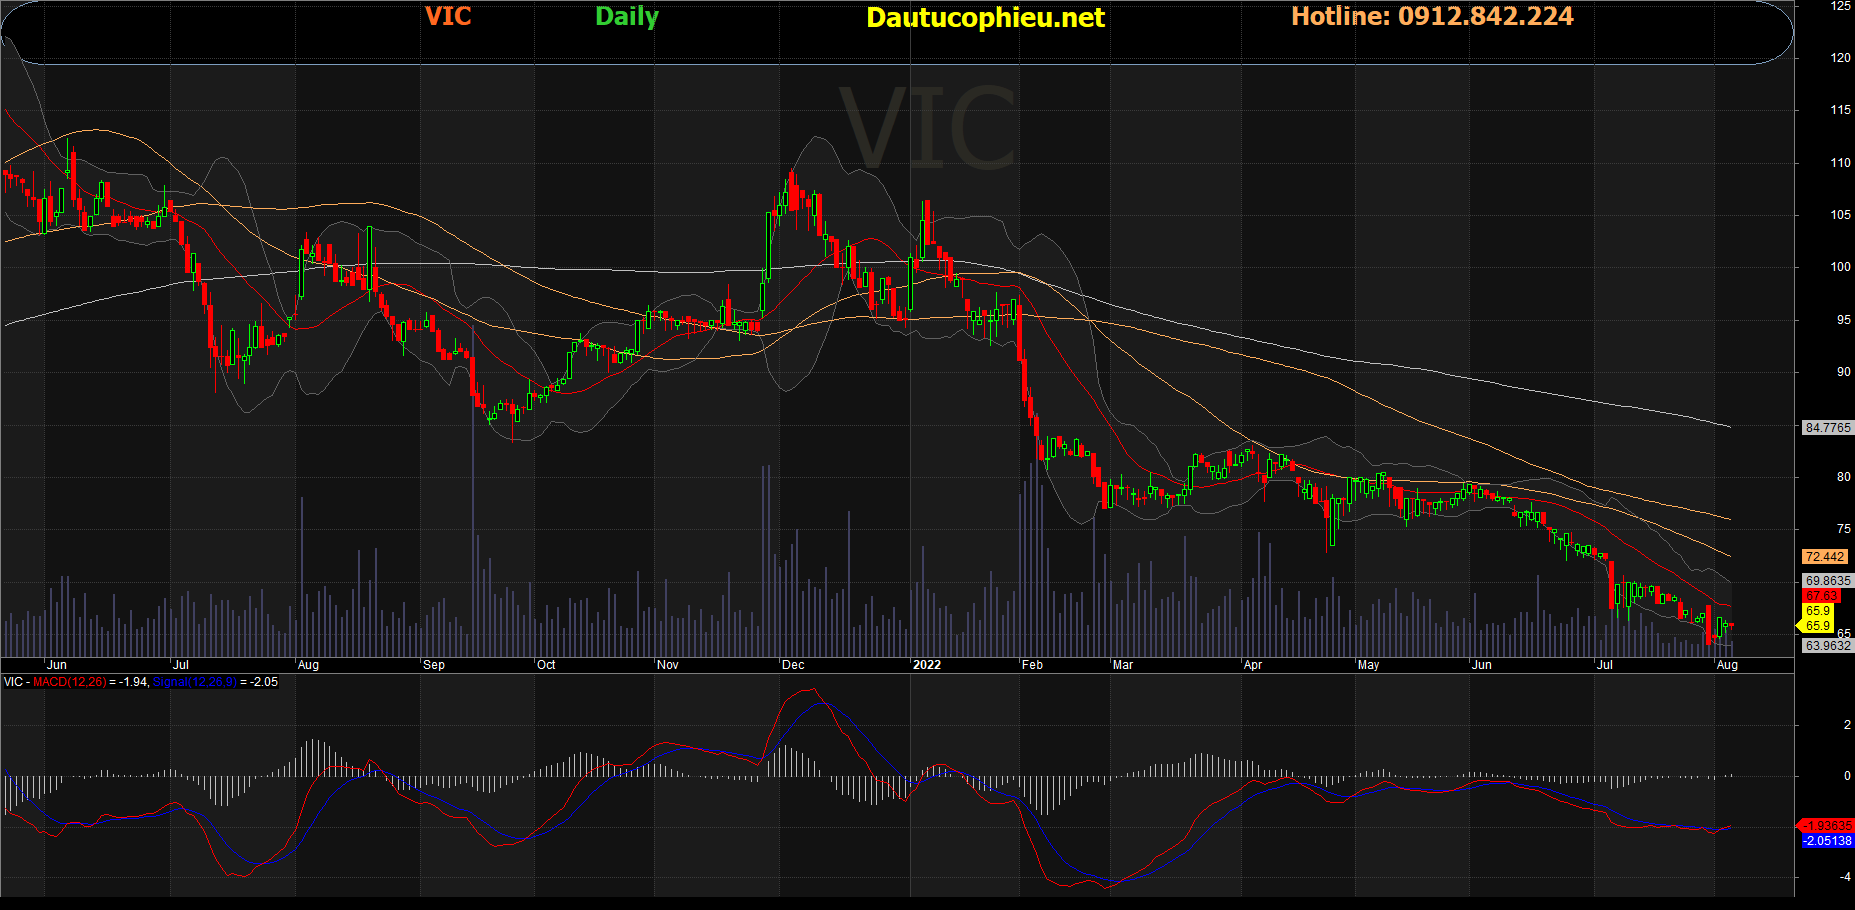Click the red 67.63 price tag
The image size is (1855, 910).
click(1820, 596)
